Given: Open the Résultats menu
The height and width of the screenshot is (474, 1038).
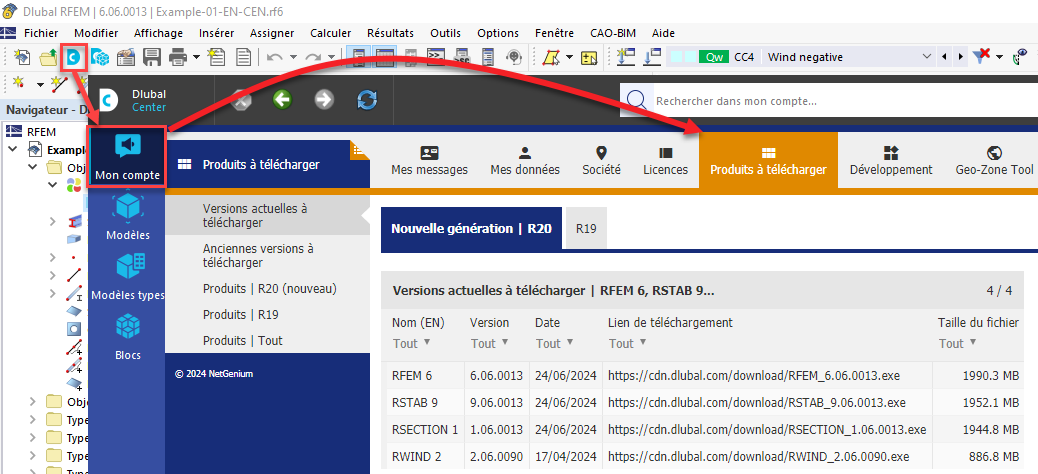Looking at the screenshot, I should [391, 33].
